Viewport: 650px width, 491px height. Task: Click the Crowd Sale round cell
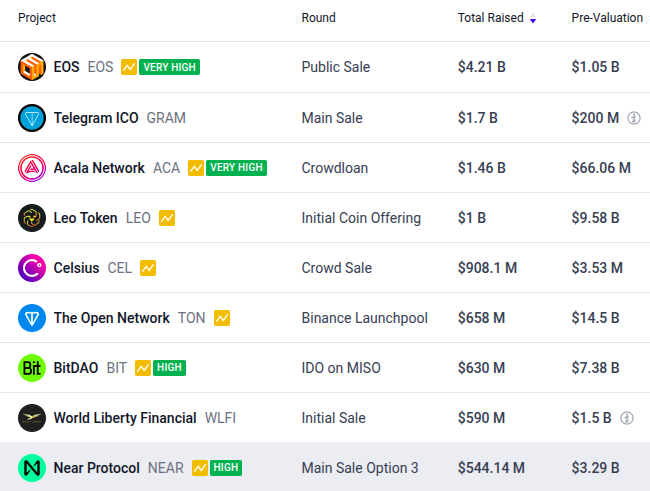[337, 268]
